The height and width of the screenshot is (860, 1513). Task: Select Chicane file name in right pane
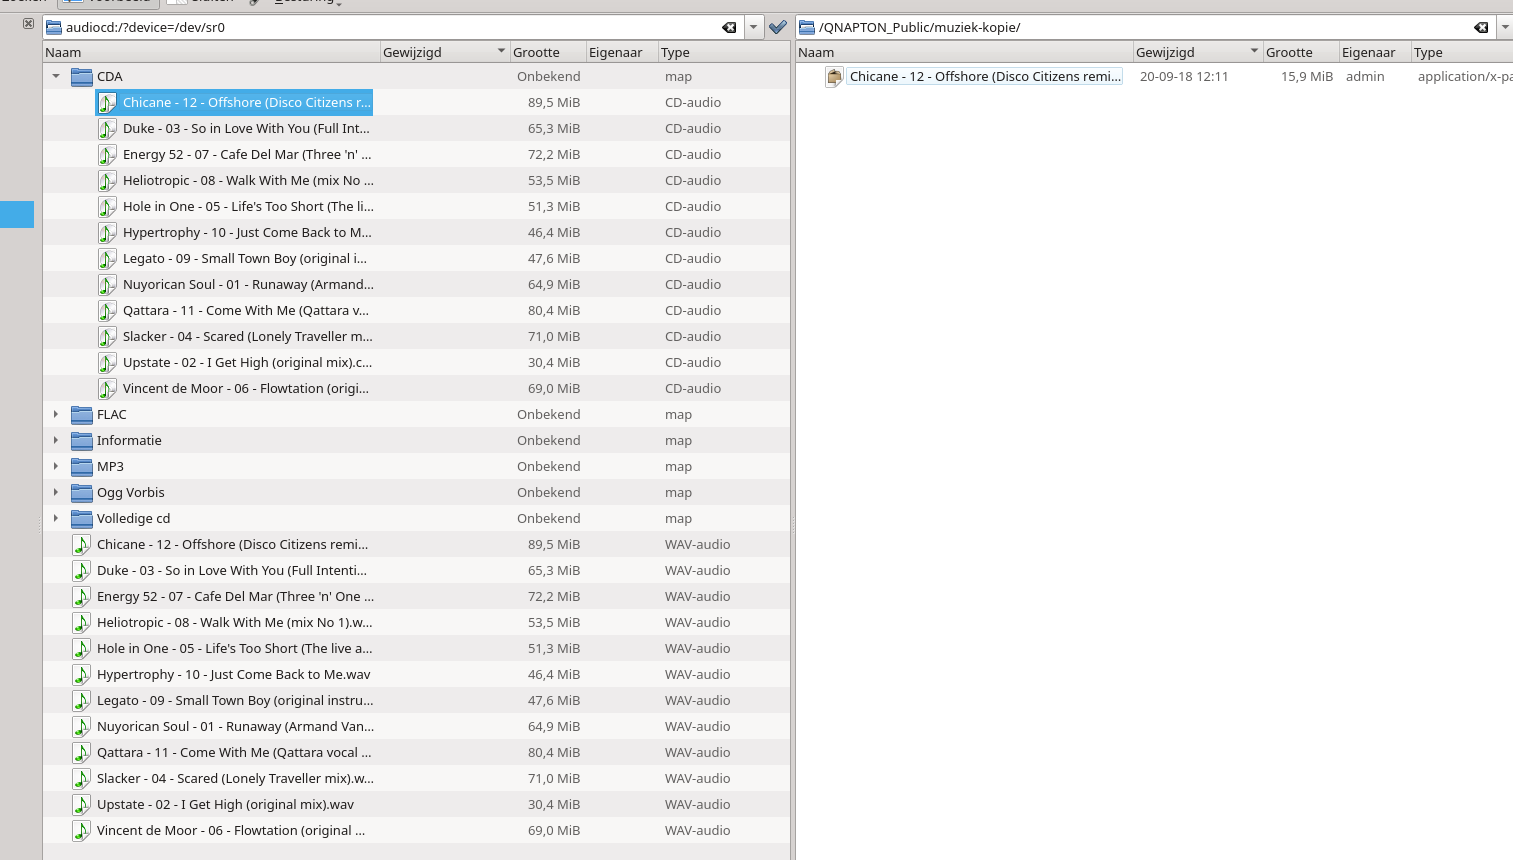[985, 76]
